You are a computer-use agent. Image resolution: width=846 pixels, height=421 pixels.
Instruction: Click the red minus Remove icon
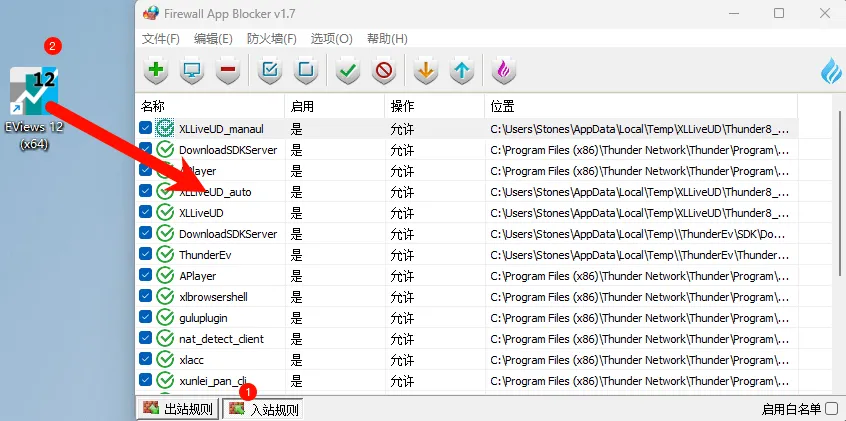click(x=228, y=70)
